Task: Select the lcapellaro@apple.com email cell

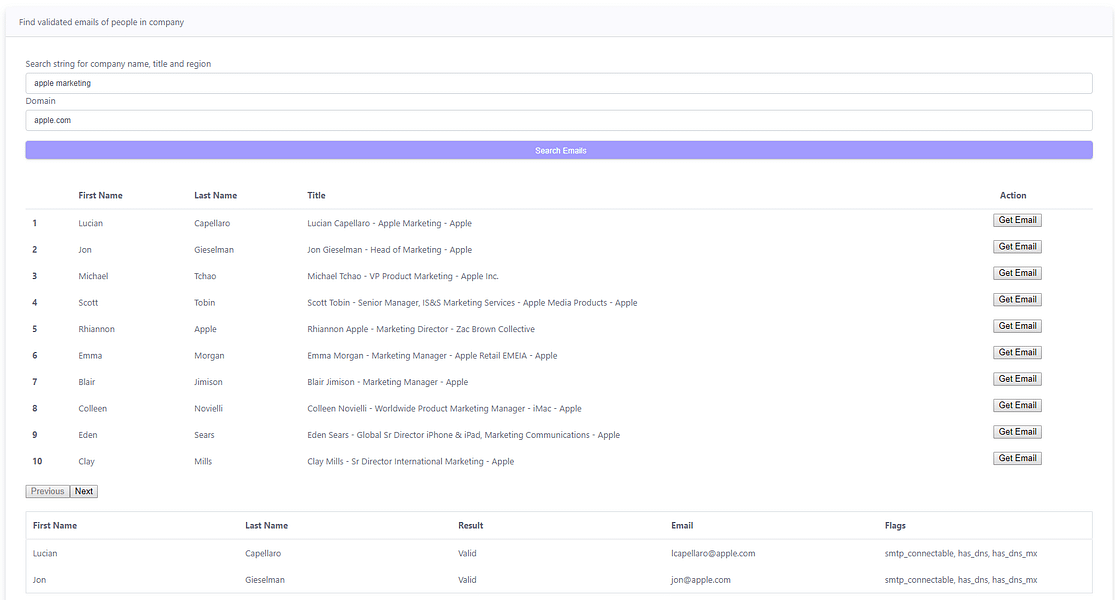Action: 713,553
